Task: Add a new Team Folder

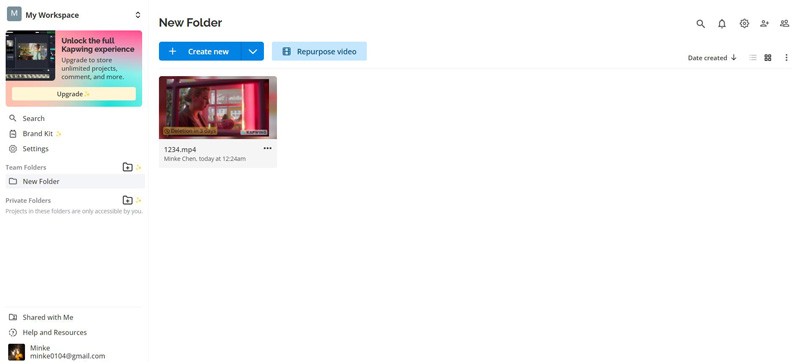Action: tap(128, 167)
